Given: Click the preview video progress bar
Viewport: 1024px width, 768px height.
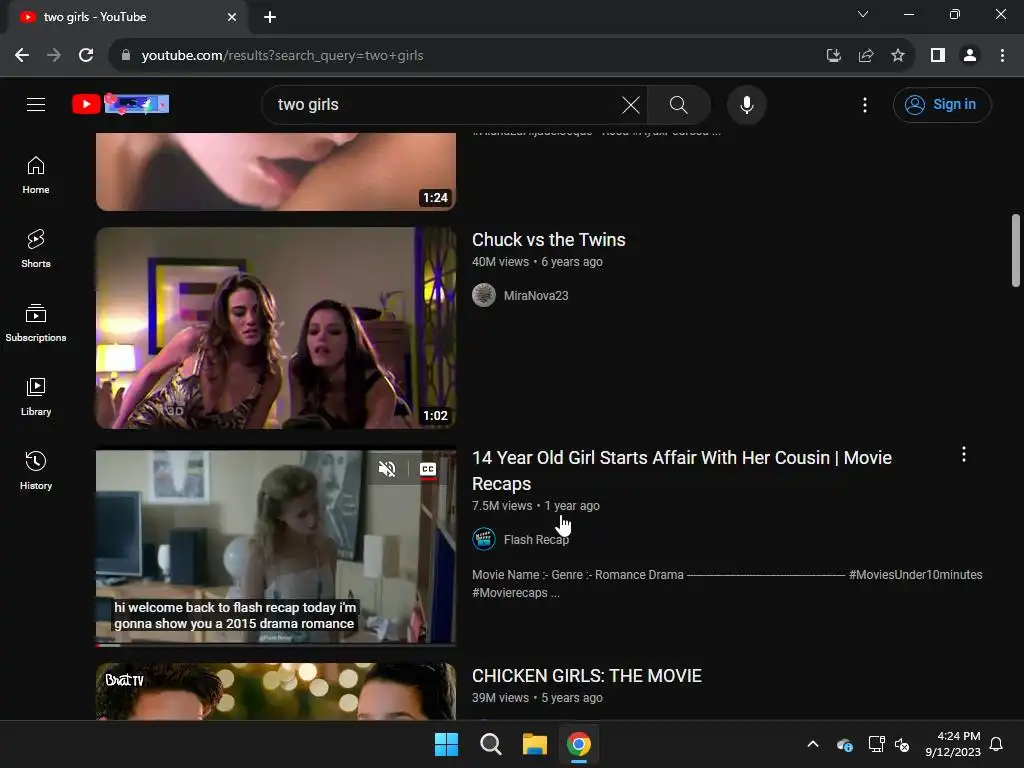Looking at the screenshot, I should (x=276, y=645).
